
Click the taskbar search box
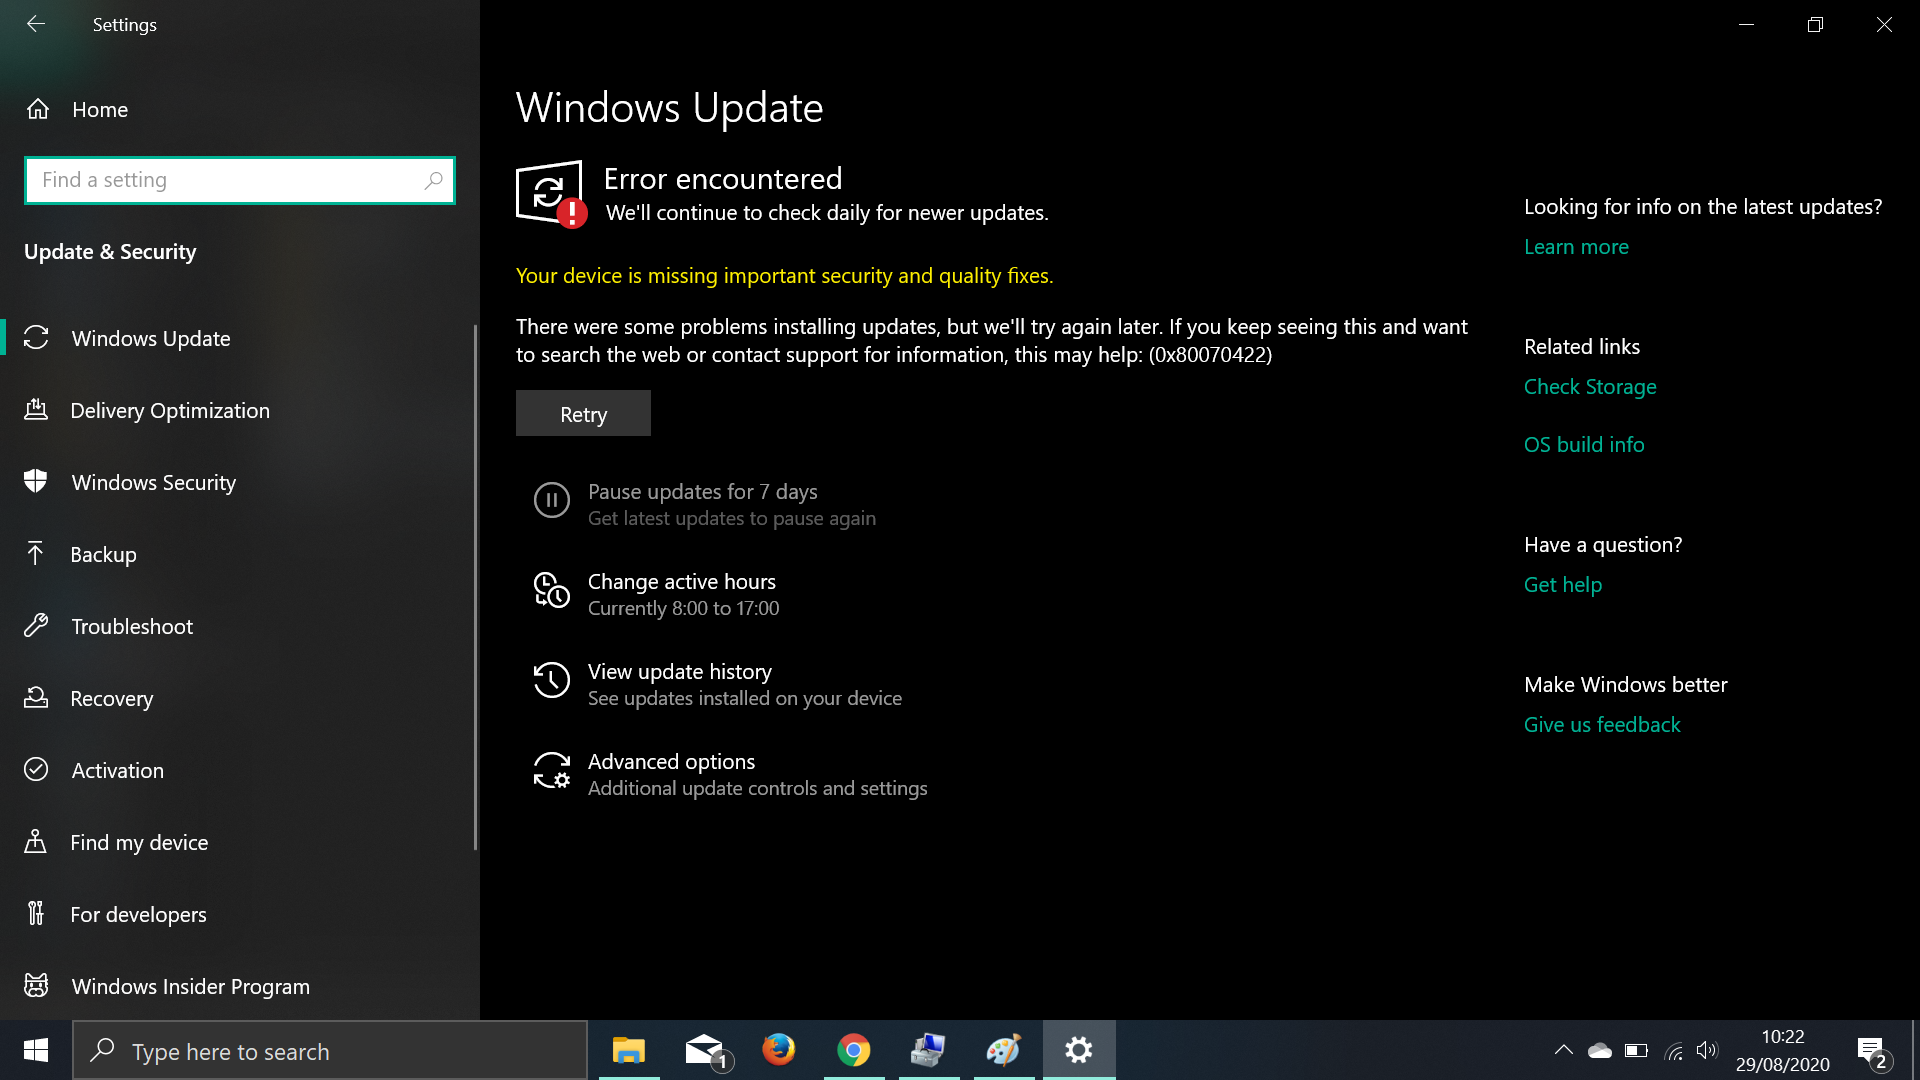coord(330,1051)
